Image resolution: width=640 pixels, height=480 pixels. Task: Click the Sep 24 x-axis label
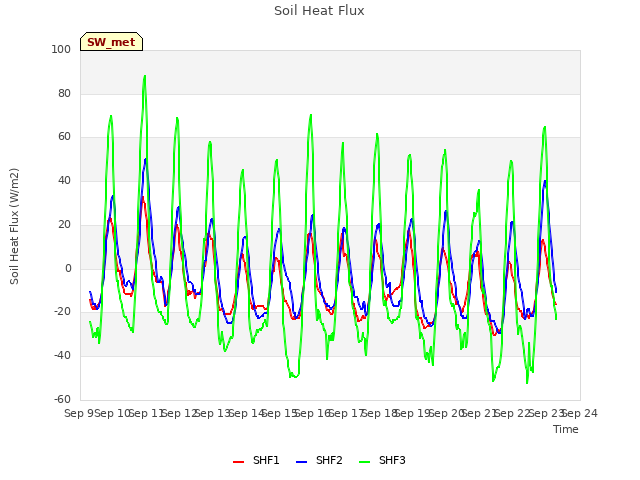580,413
